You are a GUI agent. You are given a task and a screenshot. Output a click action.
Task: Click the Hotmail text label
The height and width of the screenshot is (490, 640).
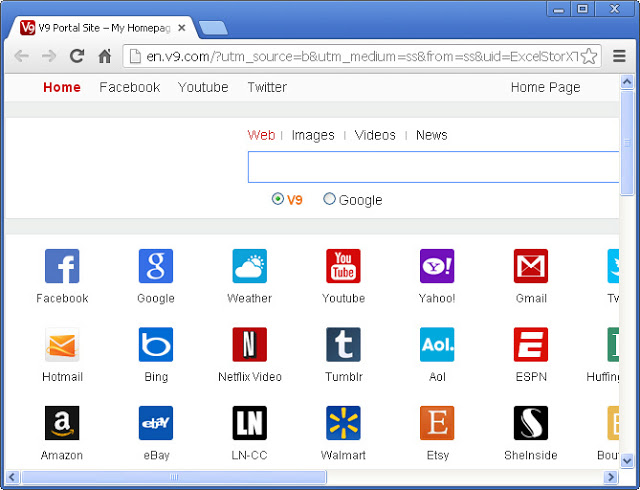pyautogui.click(x=62, y=376)
